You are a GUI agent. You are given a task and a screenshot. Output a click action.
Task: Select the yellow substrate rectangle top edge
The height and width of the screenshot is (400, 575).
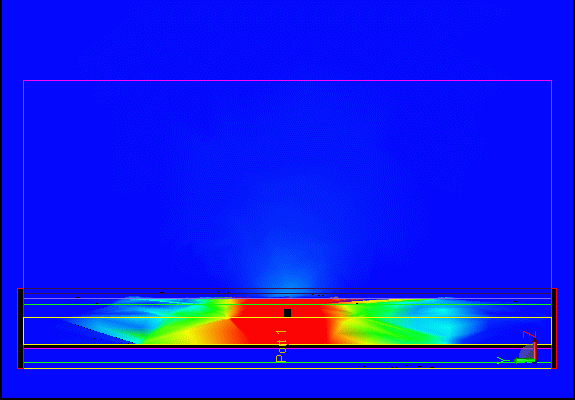(288, 318)
